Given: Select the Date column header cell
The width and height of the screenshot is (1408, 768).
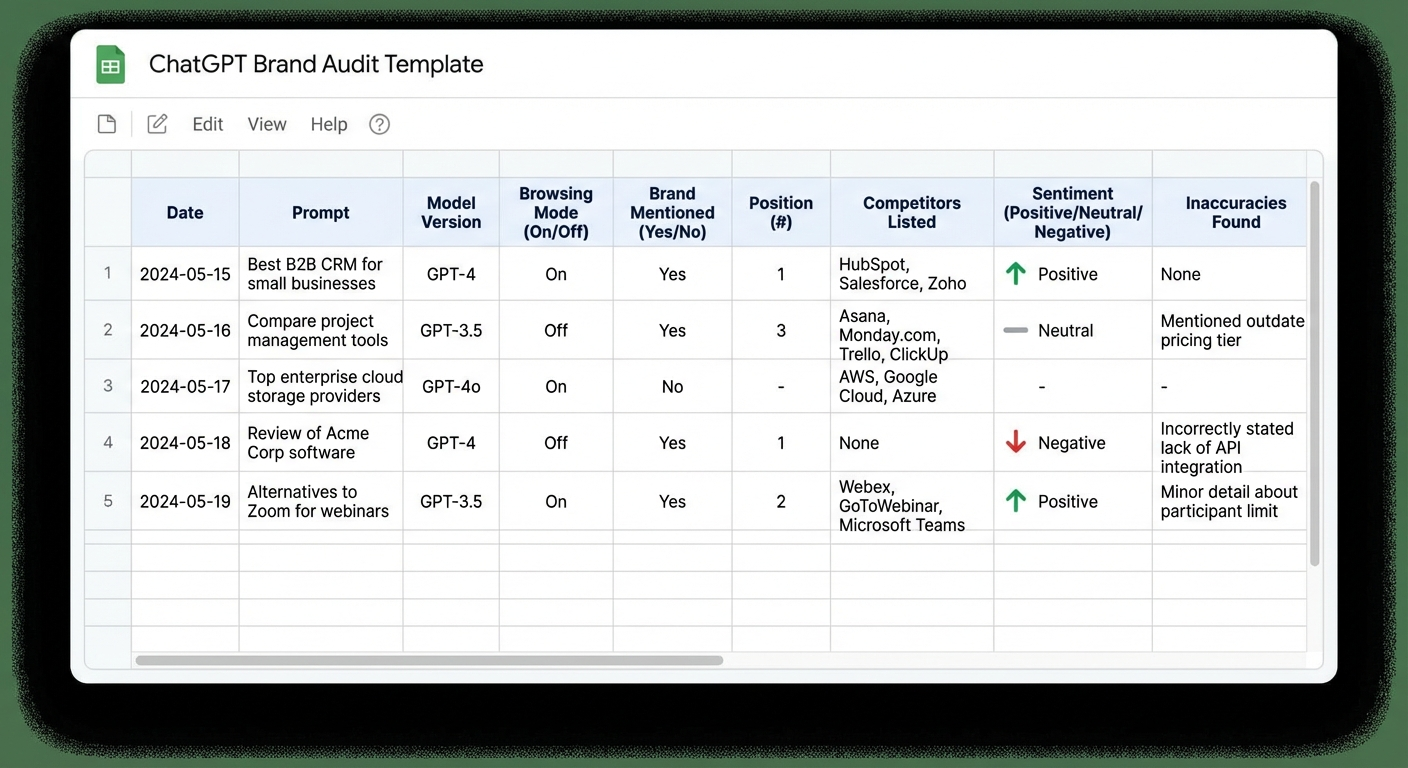Looking at the screenshot, I should click(x=184, y=212).
